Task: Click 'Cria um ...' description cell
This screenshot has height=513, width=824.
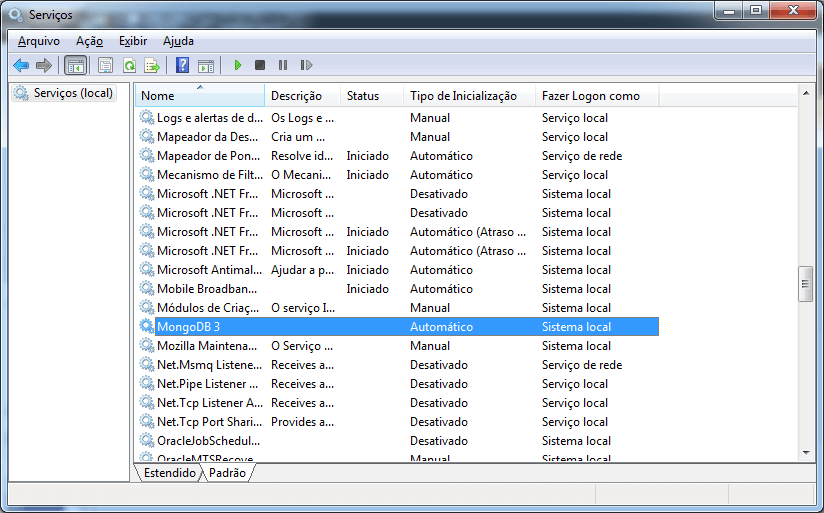Action: (298, 137)
